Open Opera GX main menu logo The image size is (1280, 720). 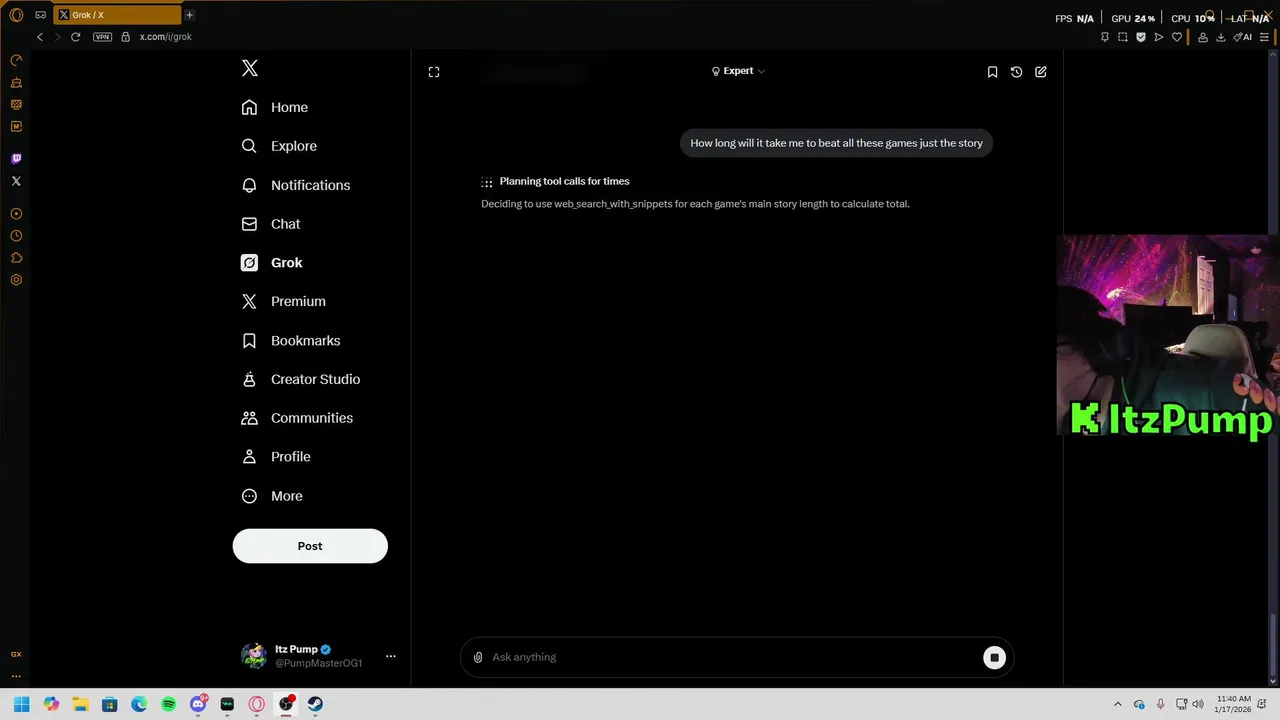(16, 15)
